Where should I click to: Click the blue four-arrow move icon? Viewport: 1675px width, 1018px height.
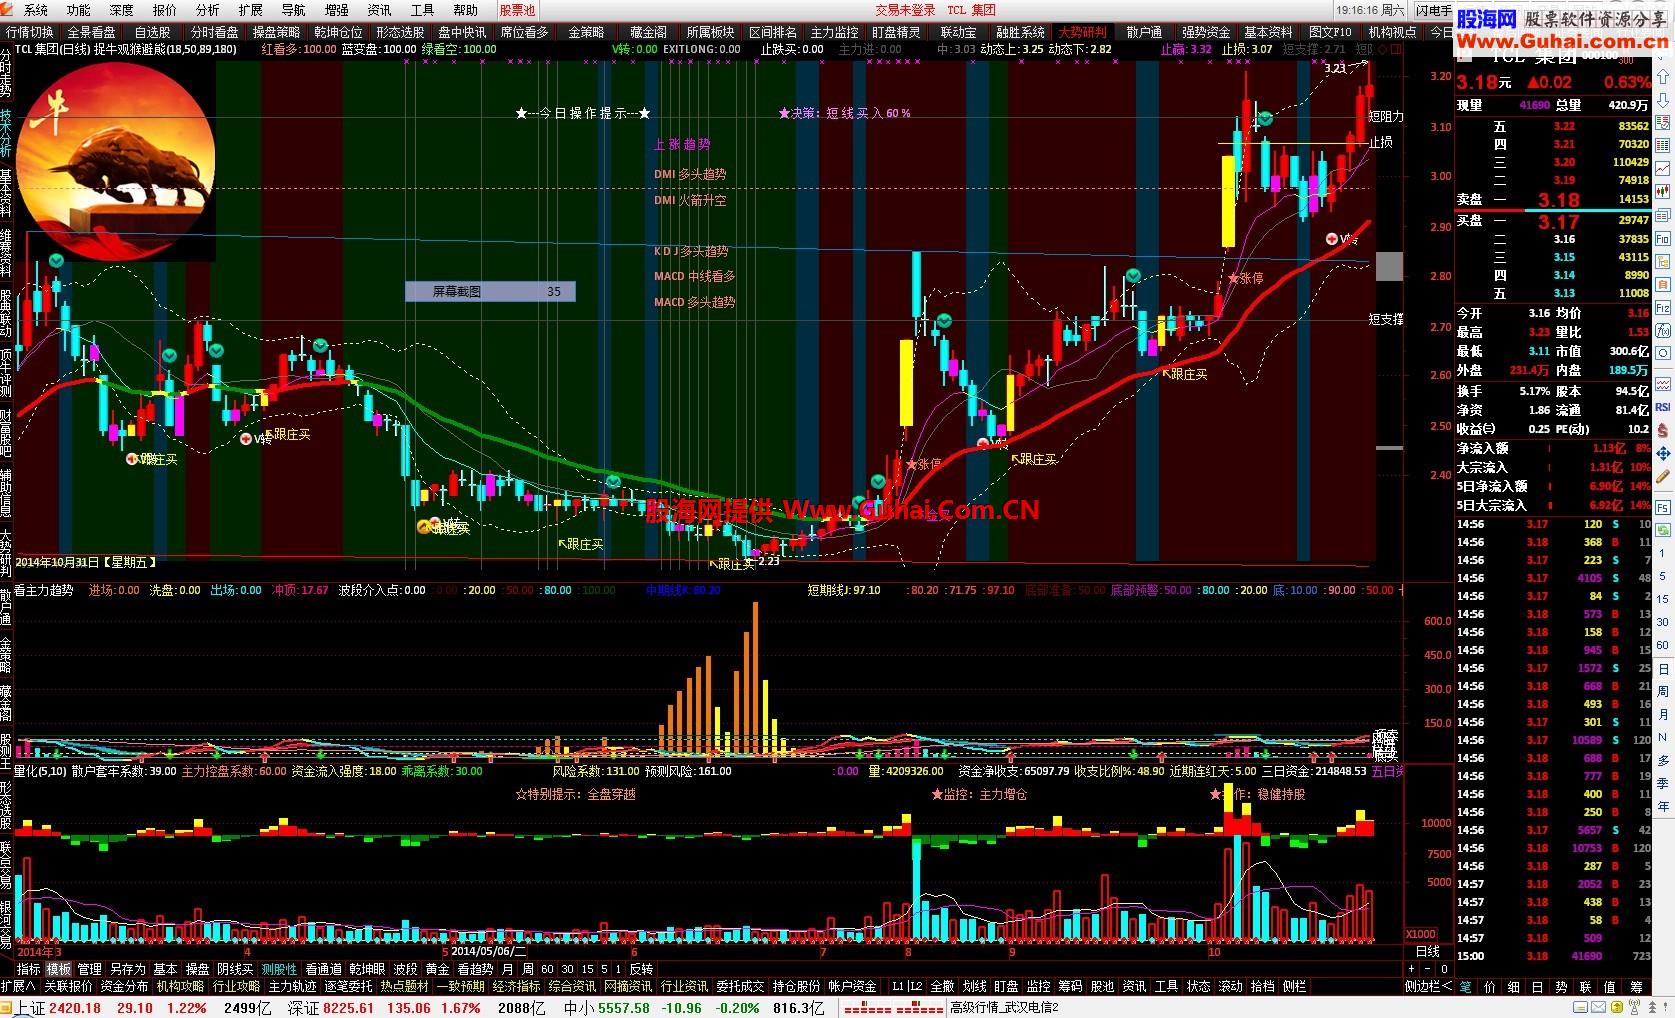coord(1663,453)
